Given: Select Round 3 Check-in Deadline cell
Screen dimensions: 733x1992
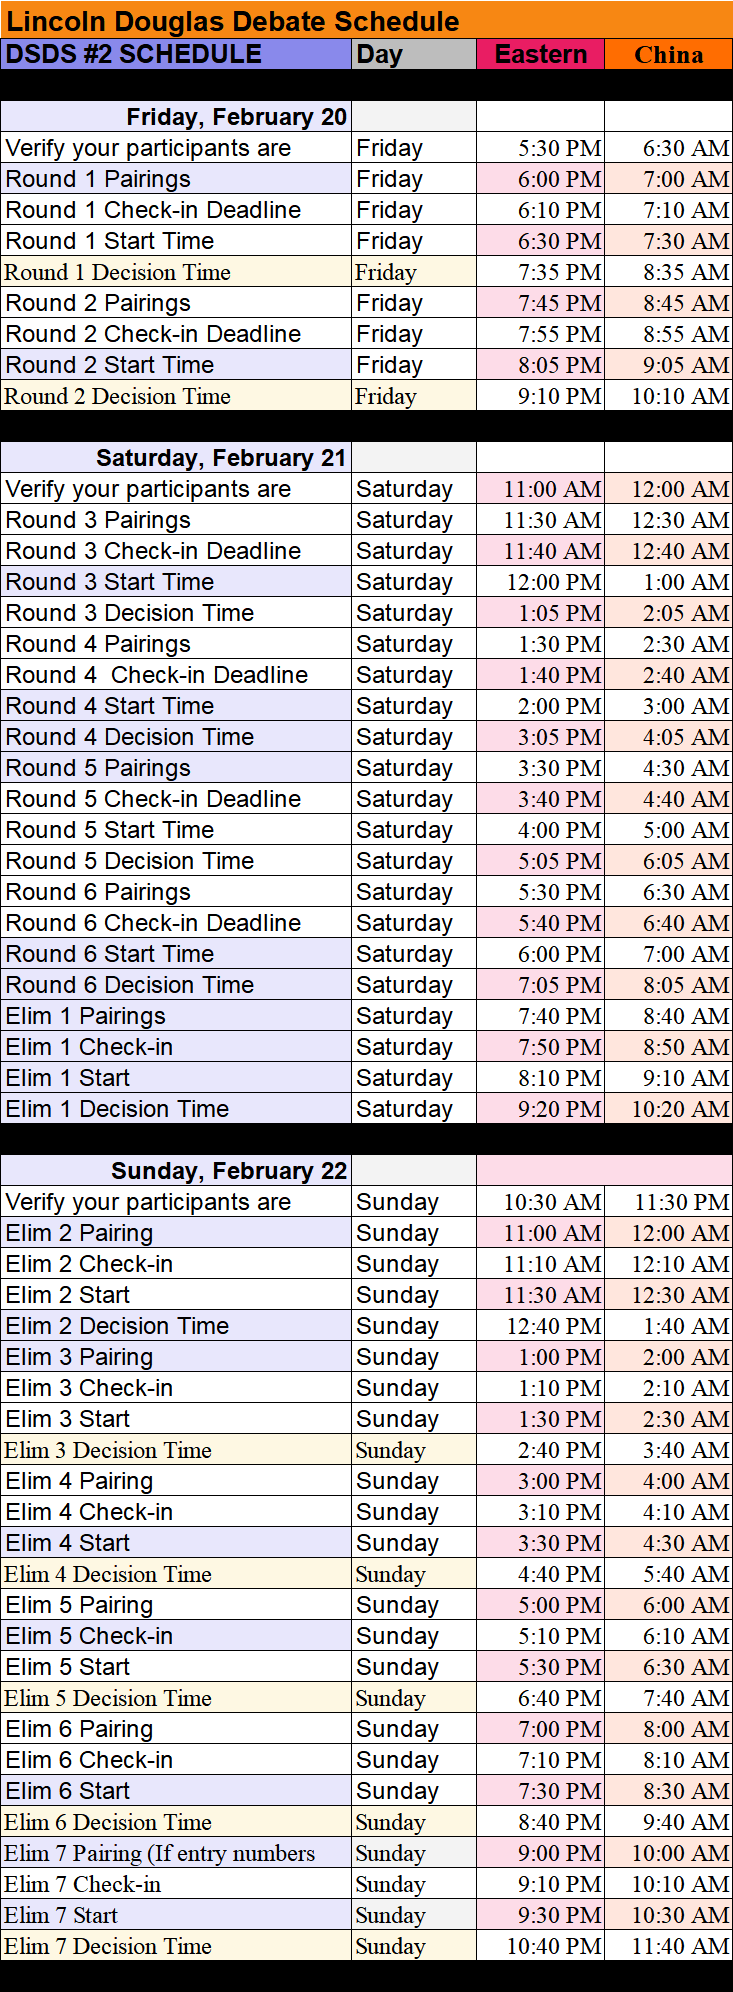Looking at the screenshot, I should tap(153, 551).
